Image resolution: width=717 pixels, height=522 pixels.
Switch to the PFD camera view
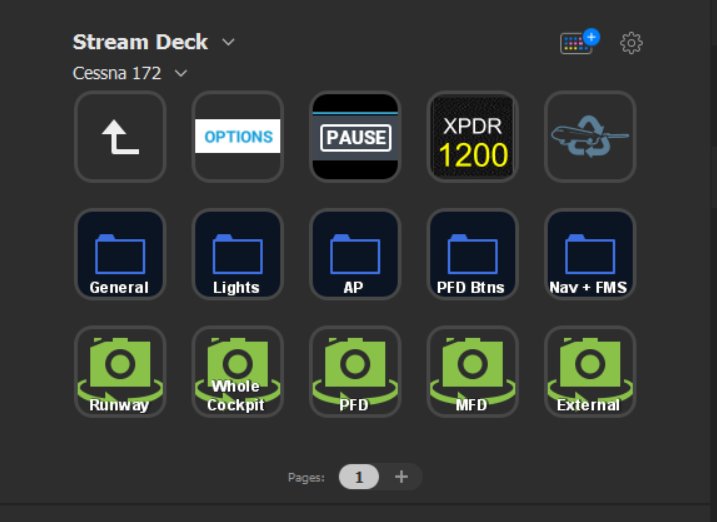(355, 372)
